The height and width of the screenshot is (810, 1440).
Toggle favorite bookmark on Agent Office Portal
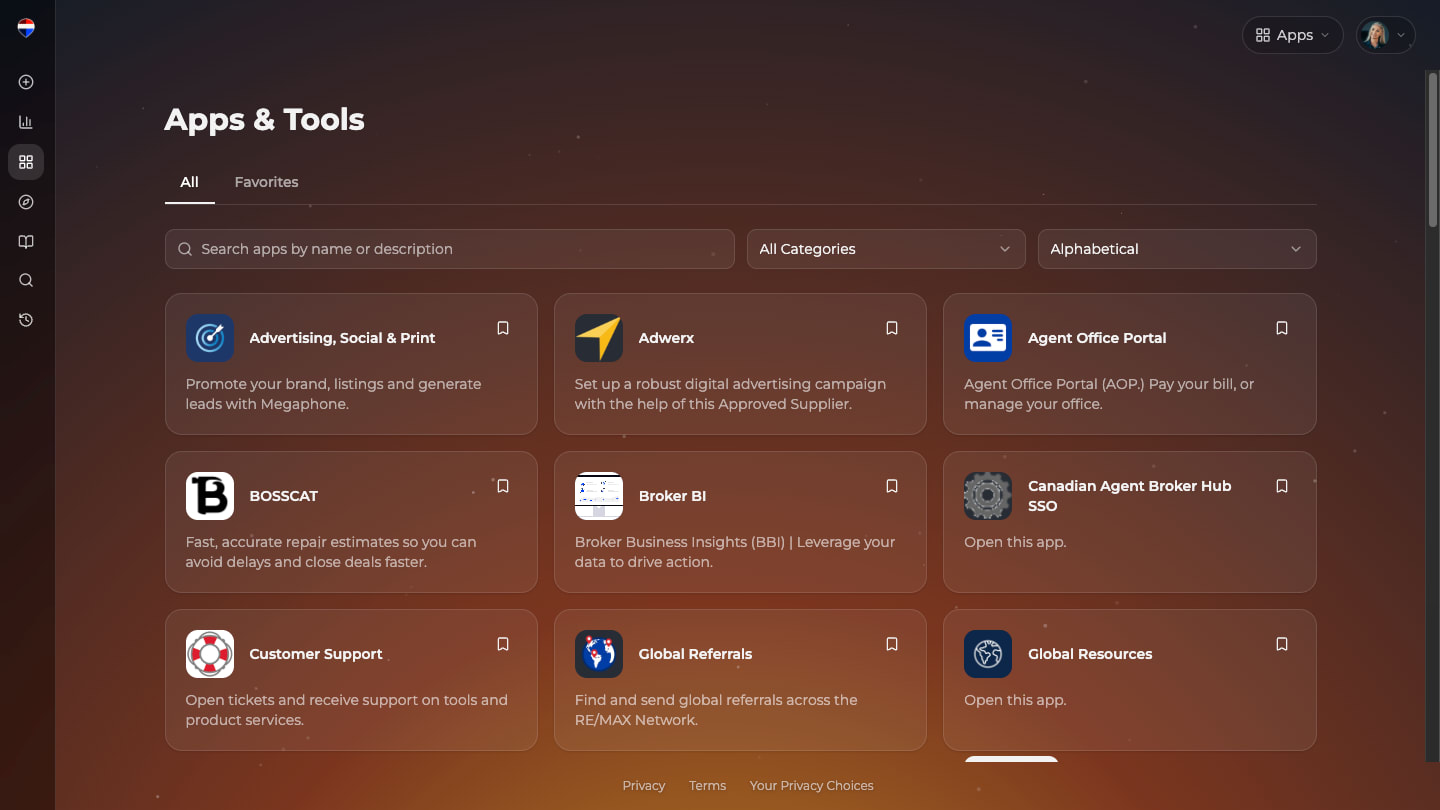tap(1282, 328)
